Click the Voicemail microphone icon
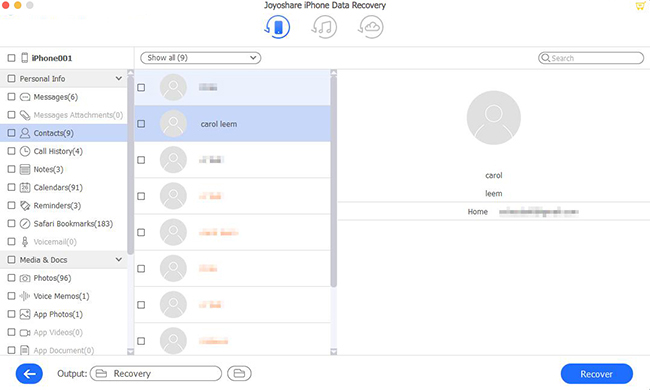This screenshot has width=650, height=390. [25, 242]
